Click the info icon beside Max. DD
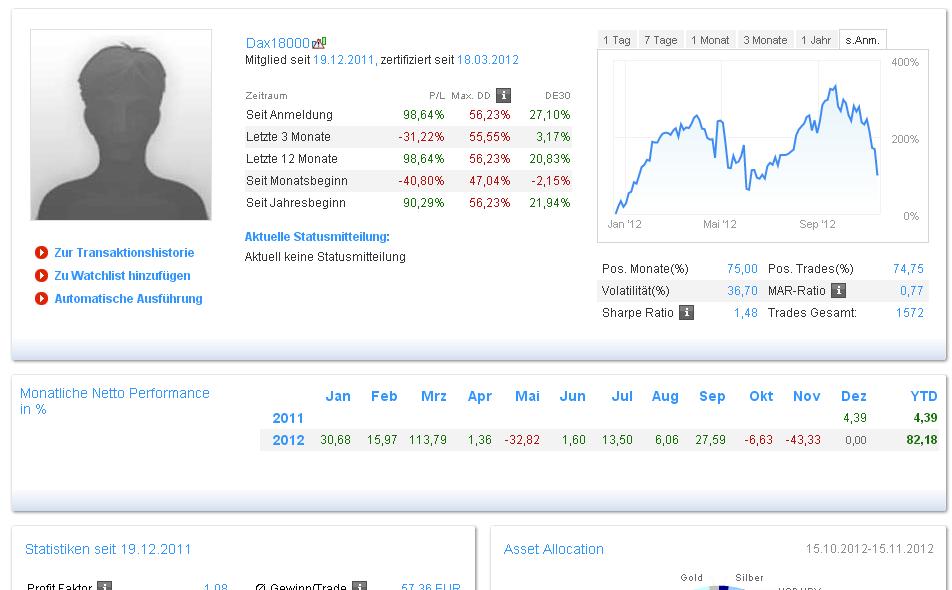The width and height of the screenshot is (952, 590). pos(503,95)
